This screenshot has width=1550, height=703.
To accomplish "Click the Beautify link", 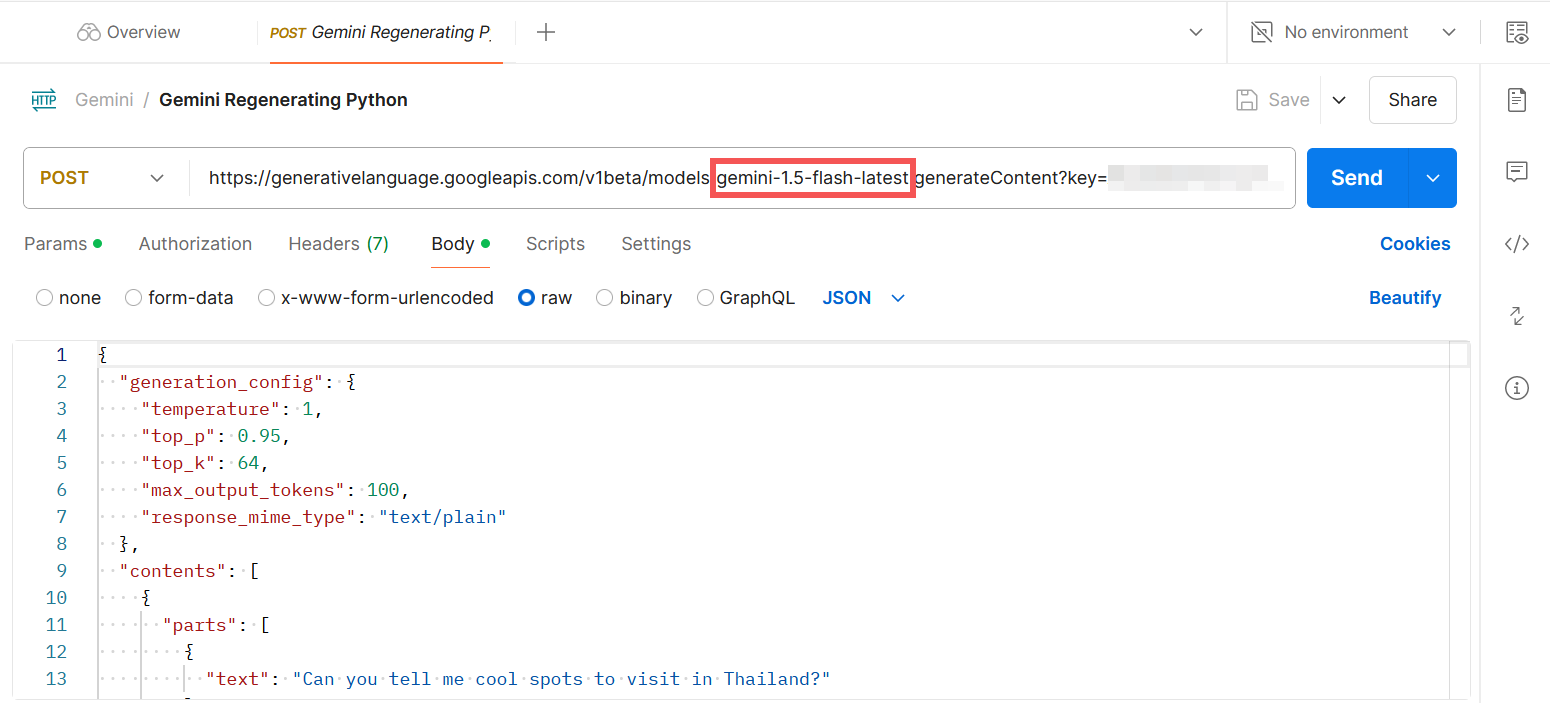I will [1405, 298].
